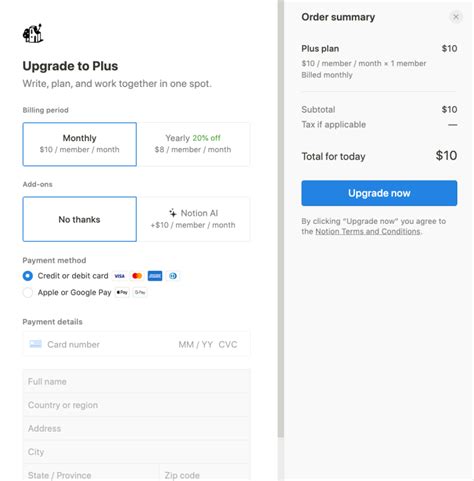Click the Apple Pay badge icon
The image size is (474, 481).
point(122,293)
